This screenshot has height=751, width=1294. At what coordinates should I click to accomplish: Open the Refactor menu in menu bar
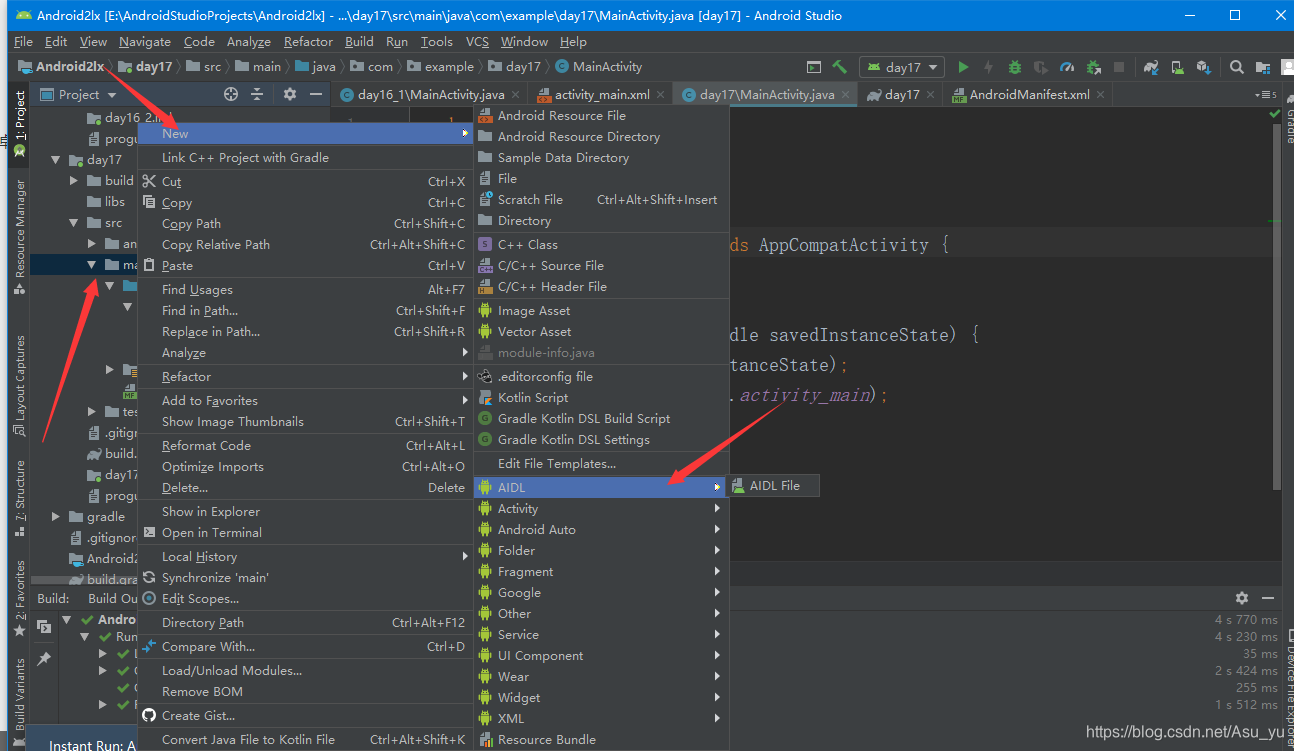click(x=308, y=42)
